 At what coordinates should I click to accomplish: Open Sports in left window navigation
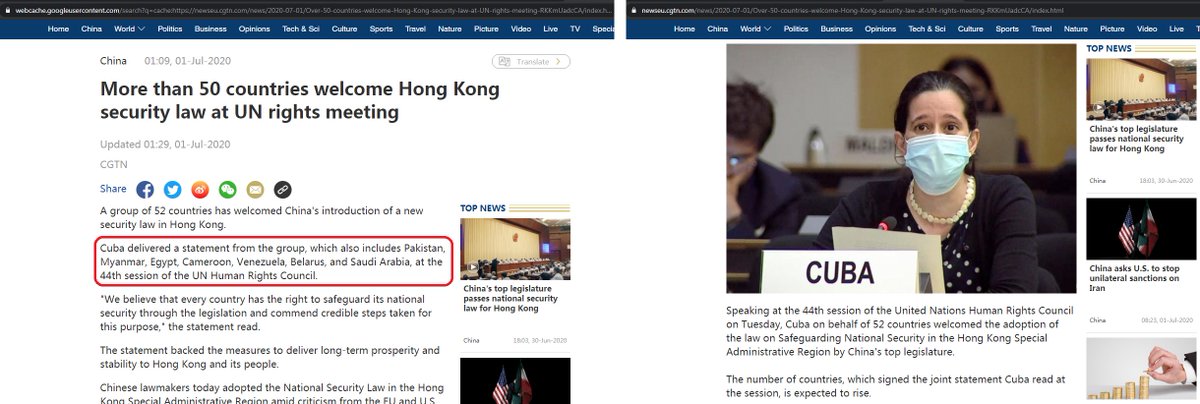click(381, 29)
